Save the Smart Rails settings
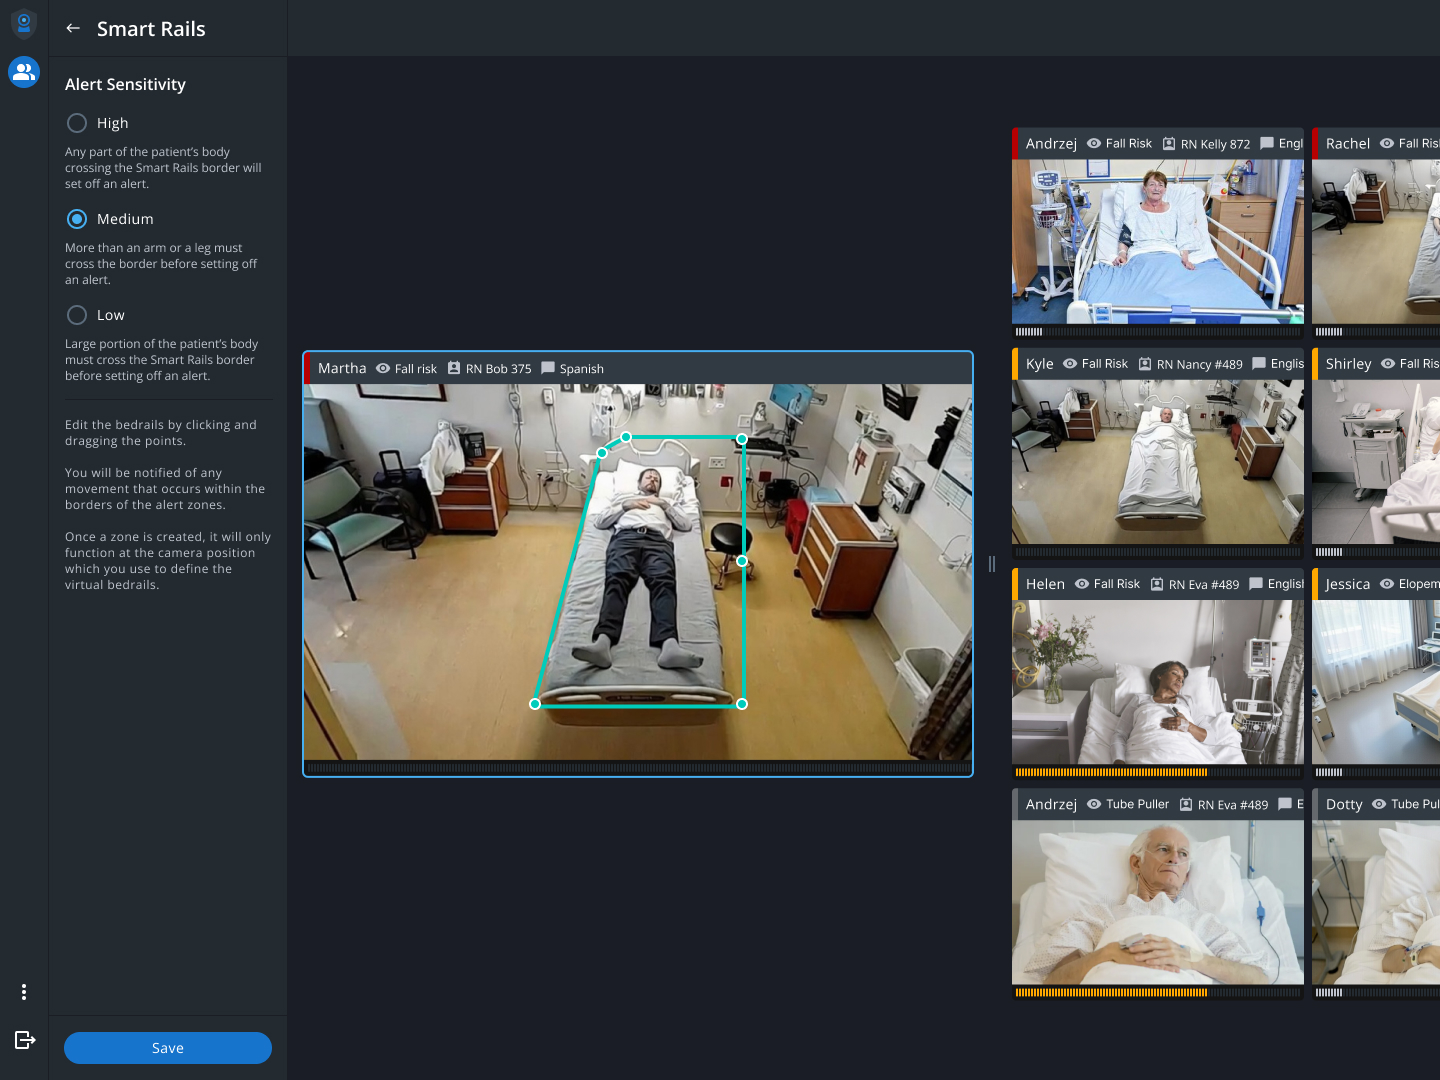The image size is (1440, 1080). (x=168, y=1048)
